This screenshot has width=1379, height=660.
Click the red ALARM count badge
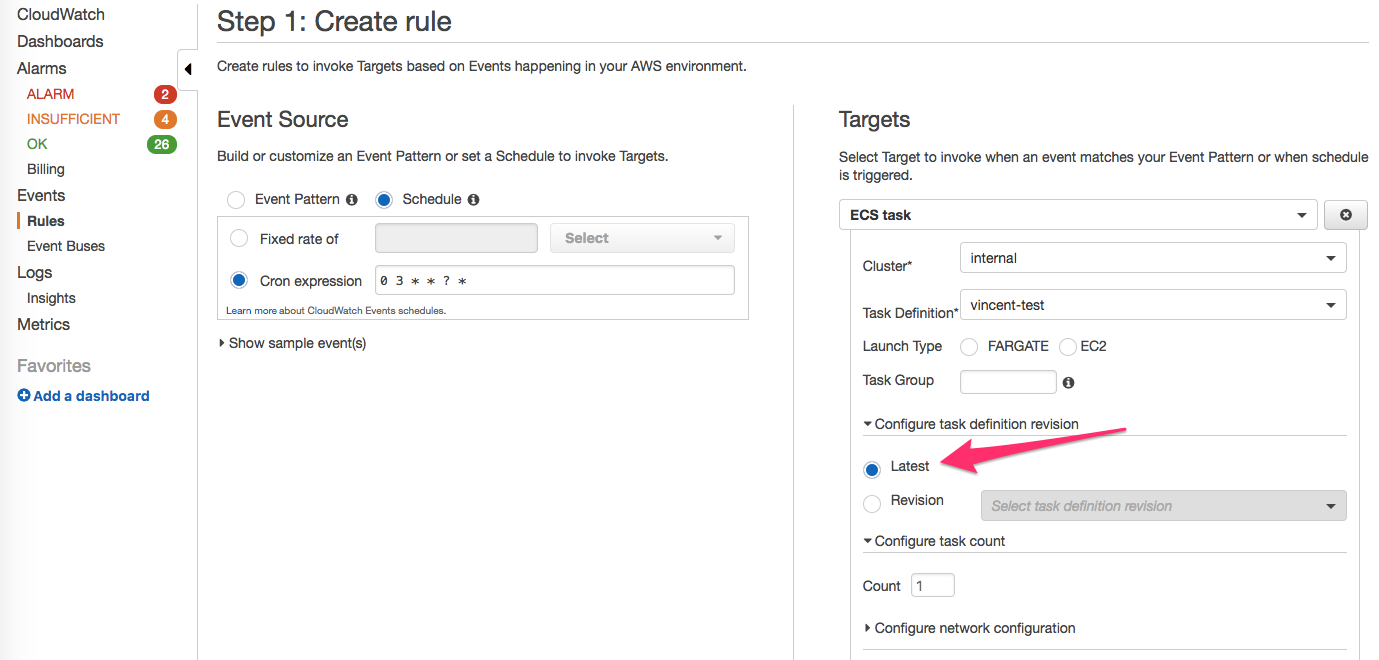[165, 95]
